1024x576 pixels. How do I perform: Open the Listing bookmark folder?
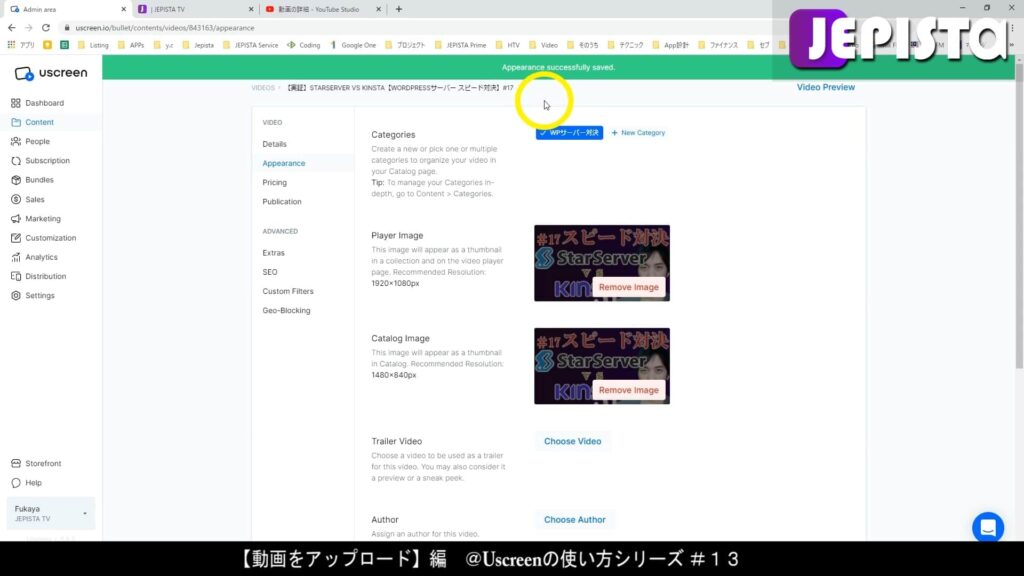pyautogui.click(x=93, y=45)
